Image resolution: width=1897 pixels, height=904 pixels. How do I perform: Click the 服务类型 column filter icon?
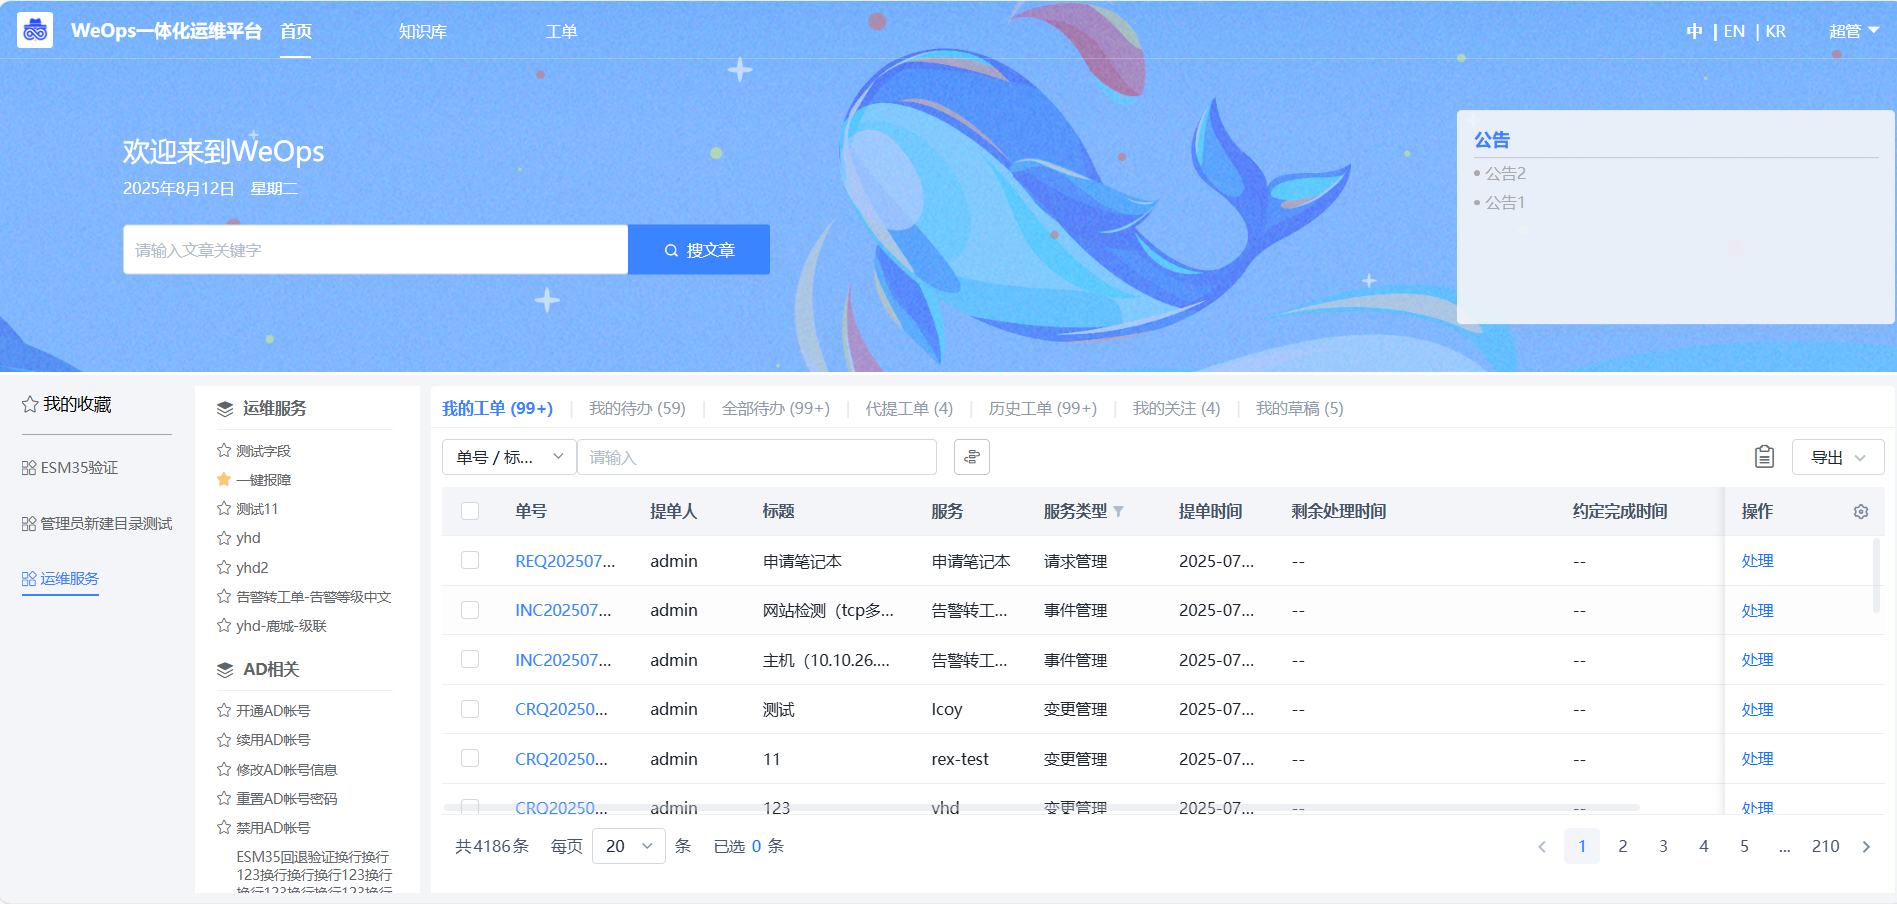coord(1118,512)
